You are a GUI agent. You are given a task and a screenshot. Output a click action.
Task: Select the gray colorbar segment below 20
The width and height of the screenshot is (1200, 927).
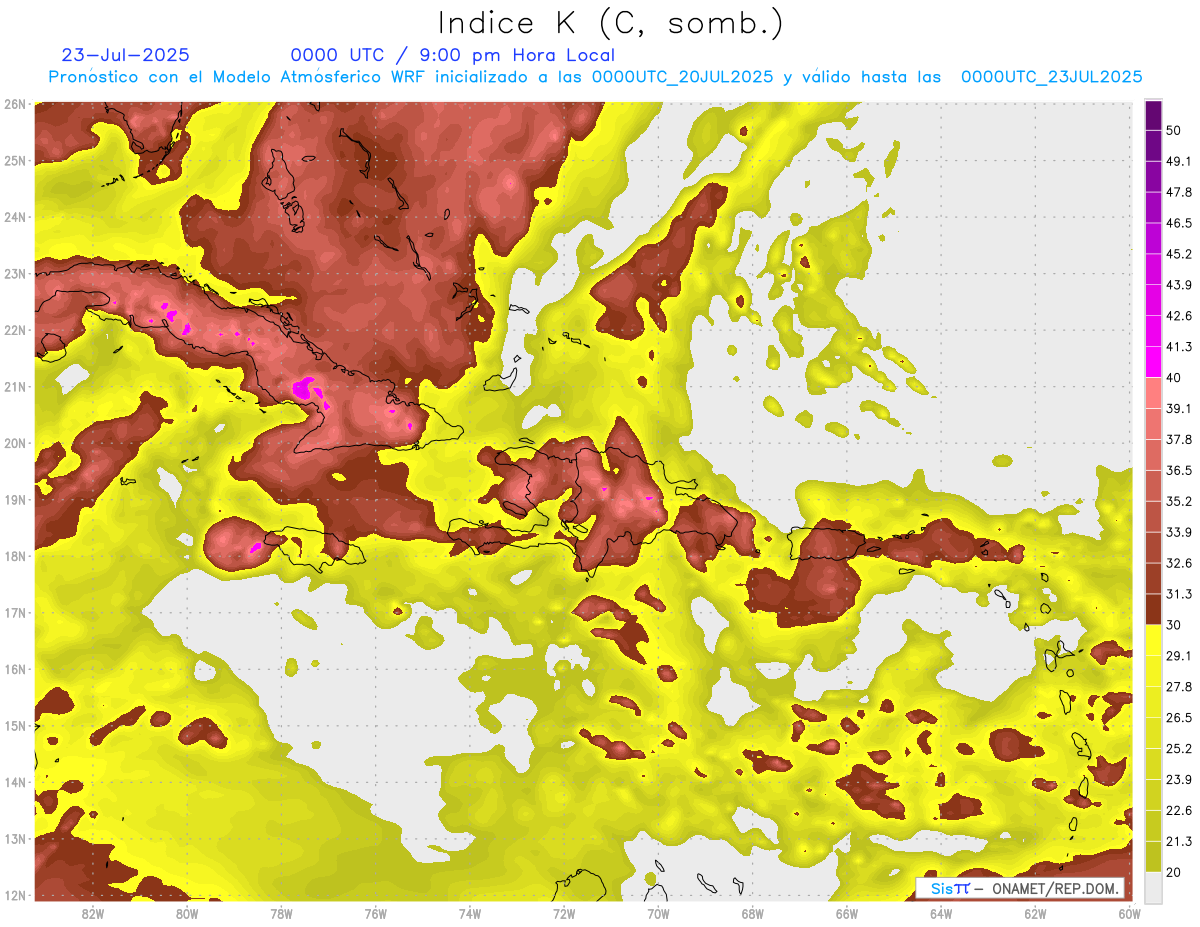click(1153, 887)
